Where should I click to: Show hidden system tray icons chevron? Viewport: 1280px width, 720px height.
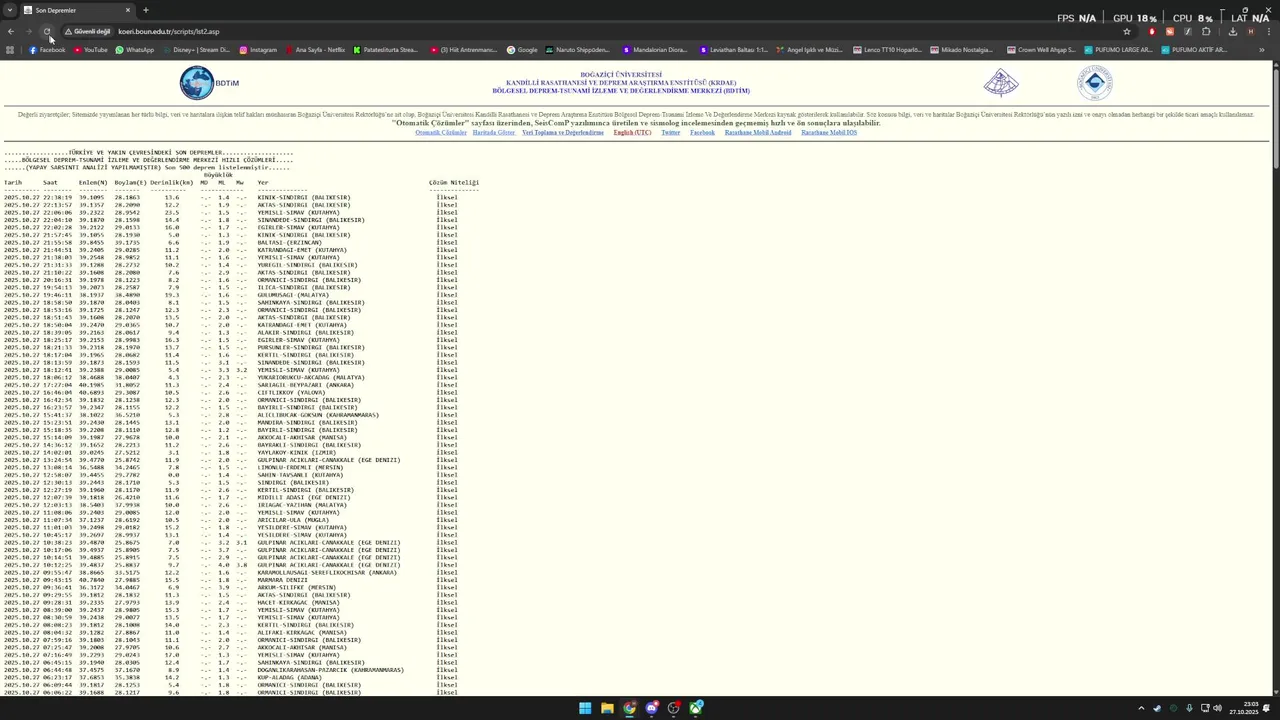click(x=1141, y=708)
